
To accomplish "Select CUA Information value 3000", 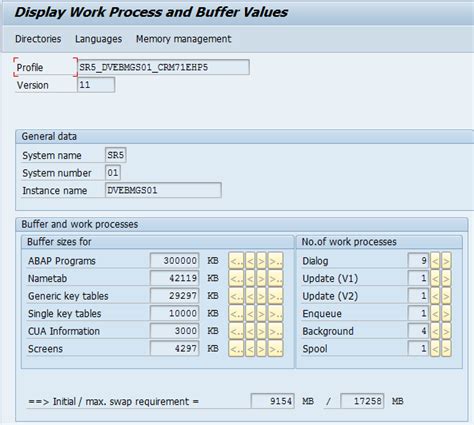I will 175,331.
